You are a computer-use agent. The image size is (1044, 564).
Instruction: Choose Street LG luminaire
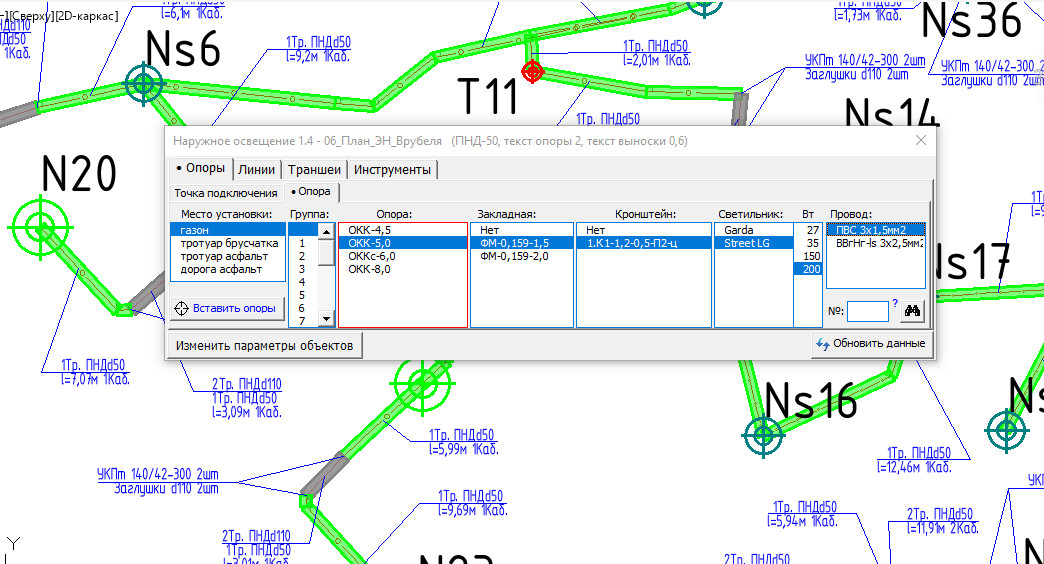point(754,243)
